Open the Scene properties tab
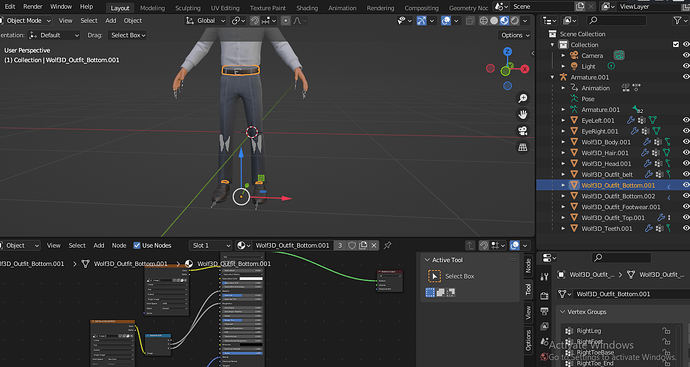 point(544,341)
